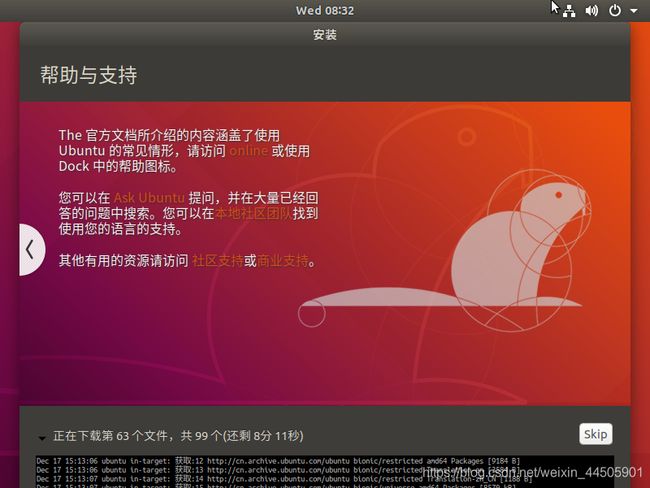Go to previous slide with left arrow
Screen dimensions: 650x488
point(32,250)
